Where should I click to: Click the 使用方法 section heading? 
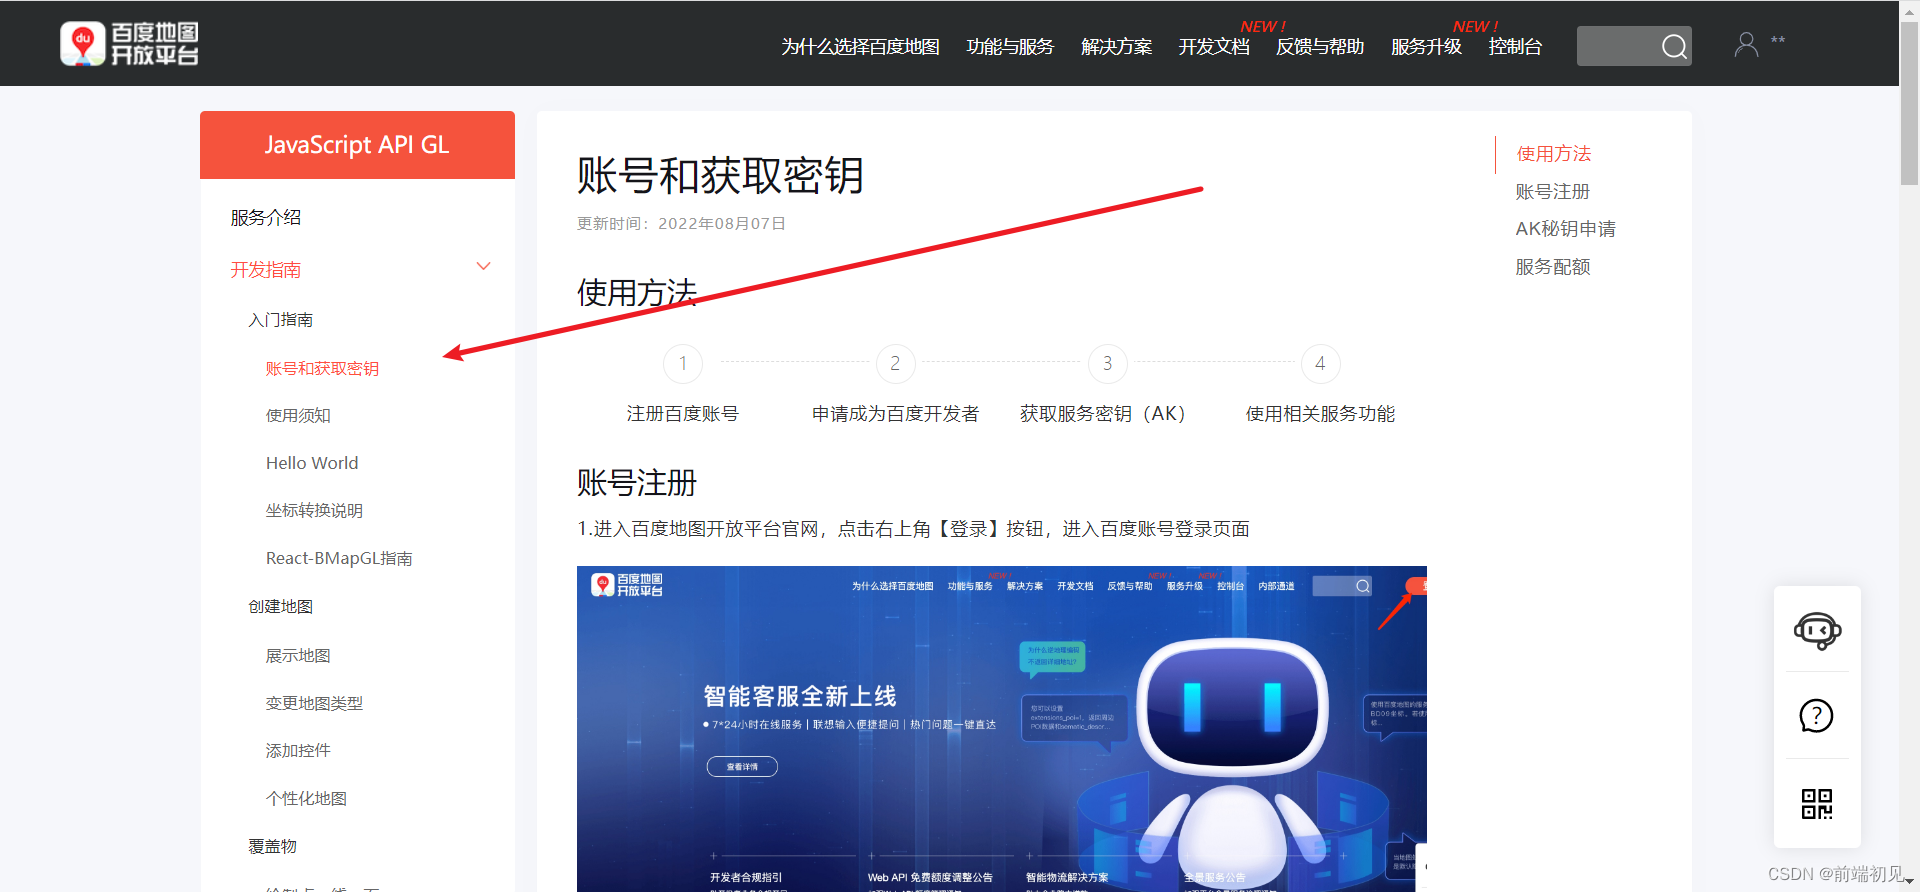click(x=637, y=293)
